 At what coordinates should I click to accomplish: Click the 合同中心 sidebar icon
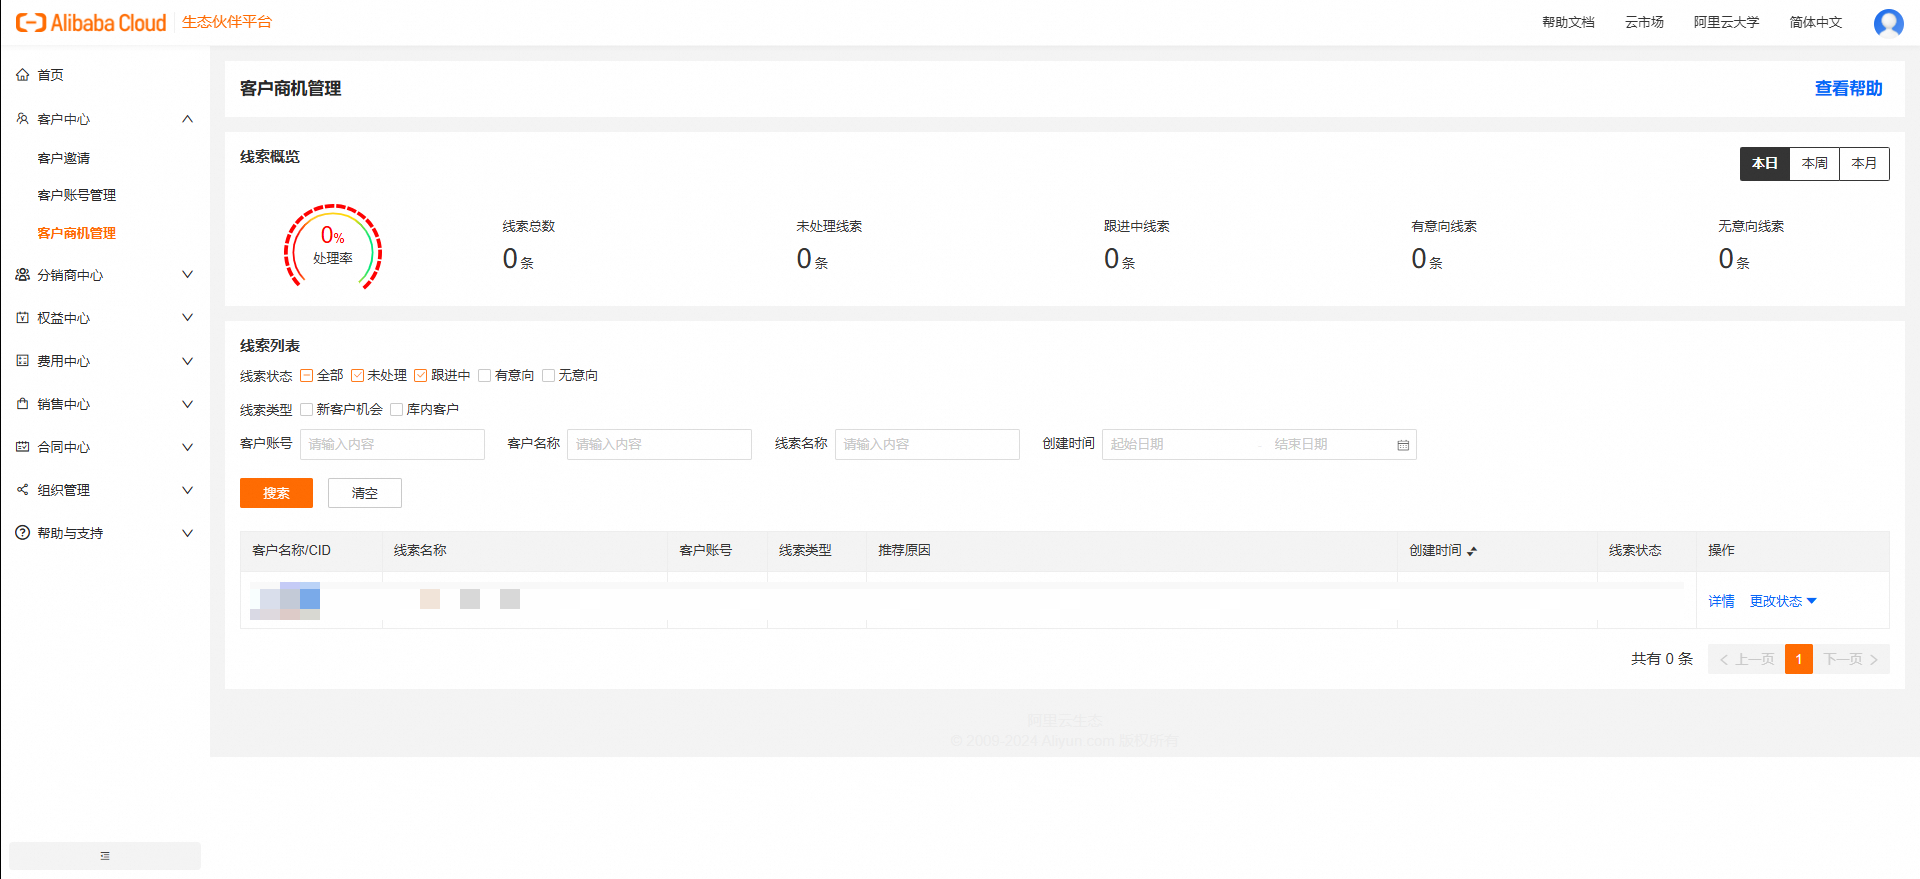coord(22,447)
